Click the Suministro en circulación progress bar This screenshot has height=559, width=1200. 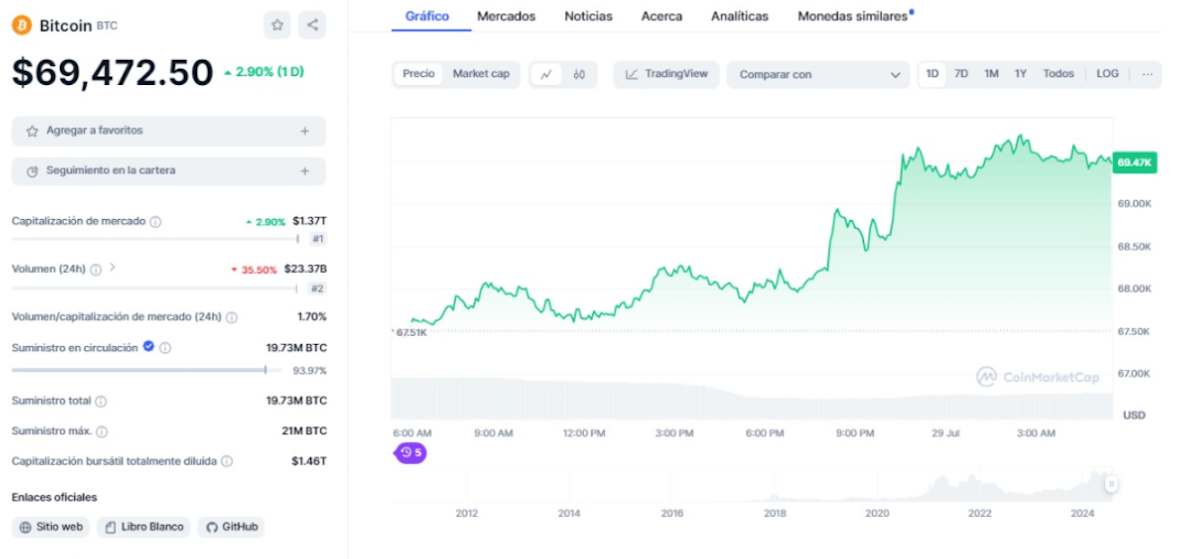click(146, 370)
